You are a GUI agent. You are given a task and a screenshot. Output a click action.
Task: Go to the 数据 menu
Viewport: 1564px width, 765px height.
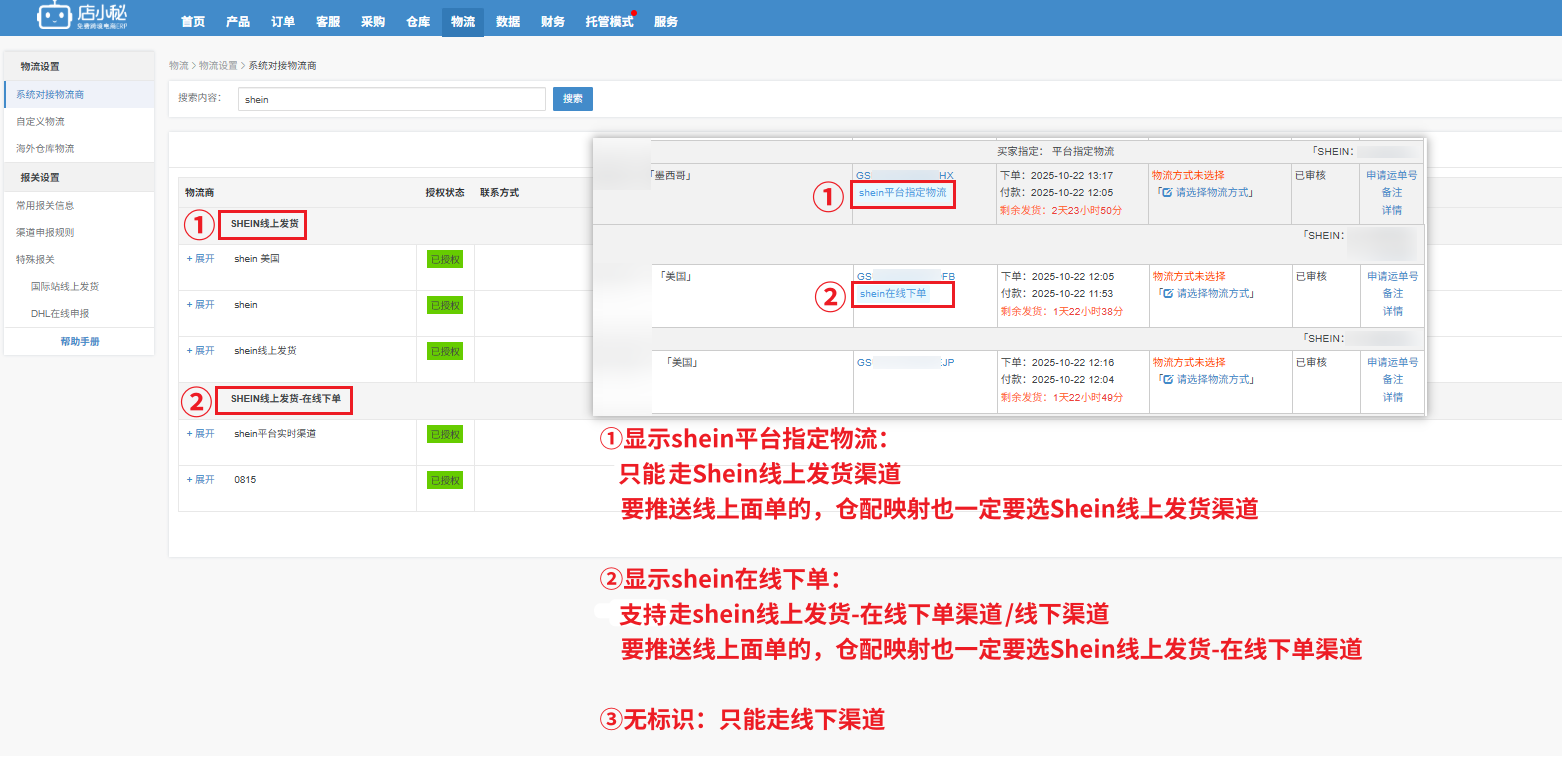(x=508, y=21)
